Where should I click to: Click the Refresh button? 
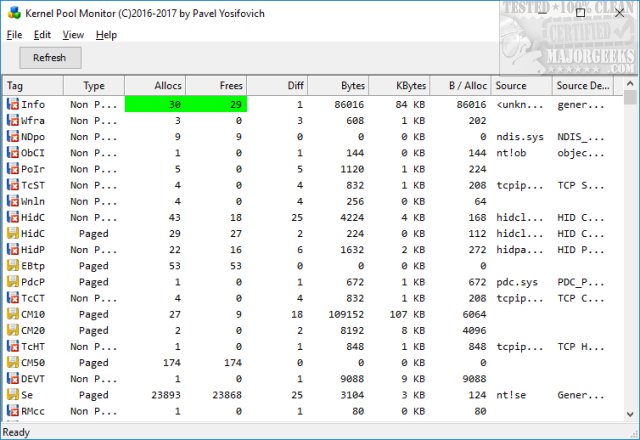point(50,58)
